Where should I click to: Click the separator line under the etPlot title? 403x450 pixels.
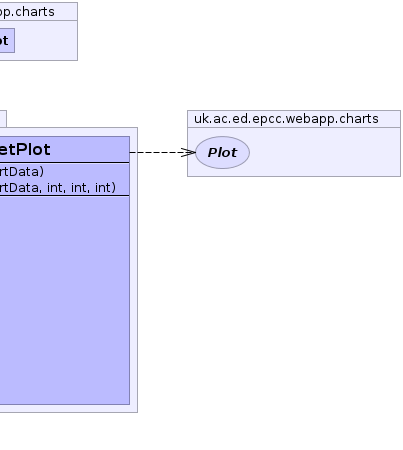65,162
